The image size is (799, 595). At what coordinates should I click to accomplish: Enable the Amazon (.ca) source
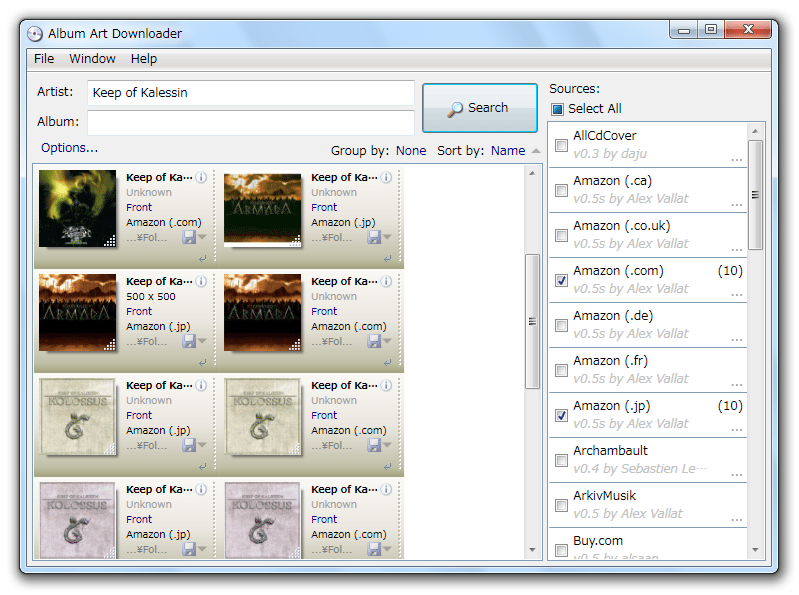(x=561, y=190)
